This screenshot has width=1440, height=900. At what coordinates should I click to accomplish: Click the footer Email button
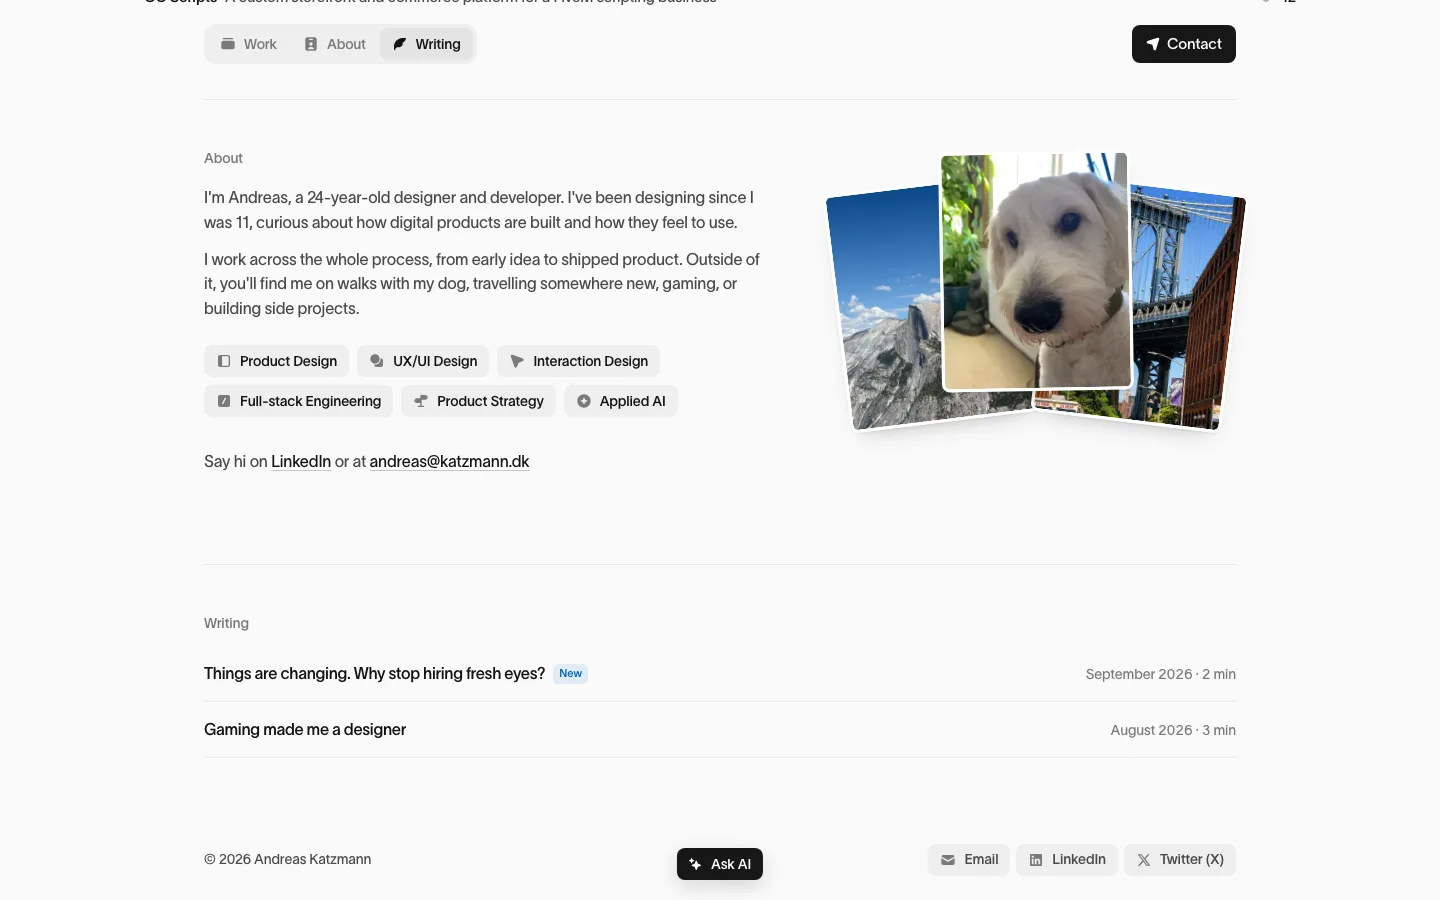[x=969, y=860]
